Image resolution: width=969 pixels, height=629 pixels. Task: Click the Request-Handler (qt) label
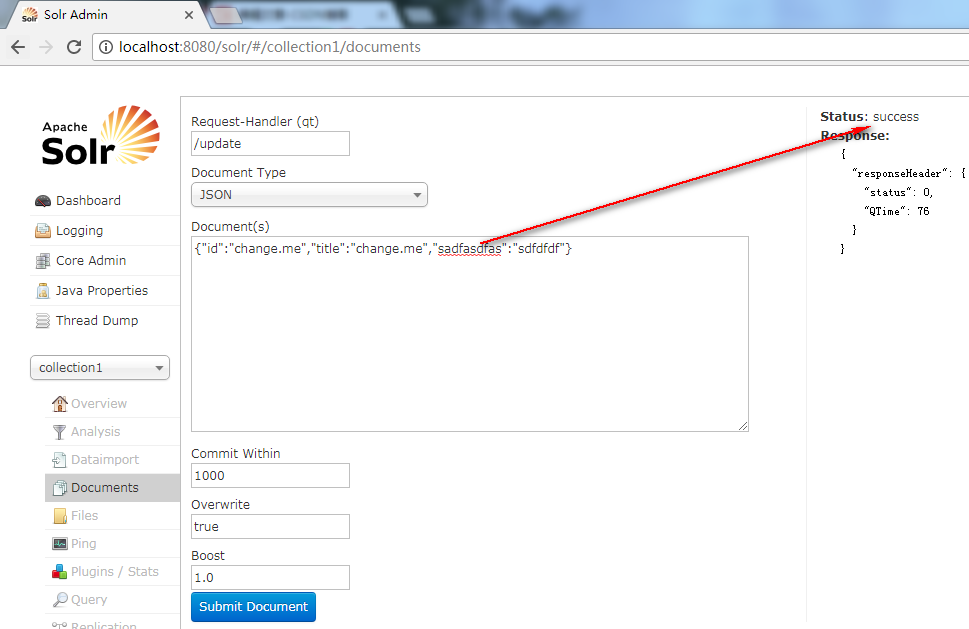[x=255, y=122]
